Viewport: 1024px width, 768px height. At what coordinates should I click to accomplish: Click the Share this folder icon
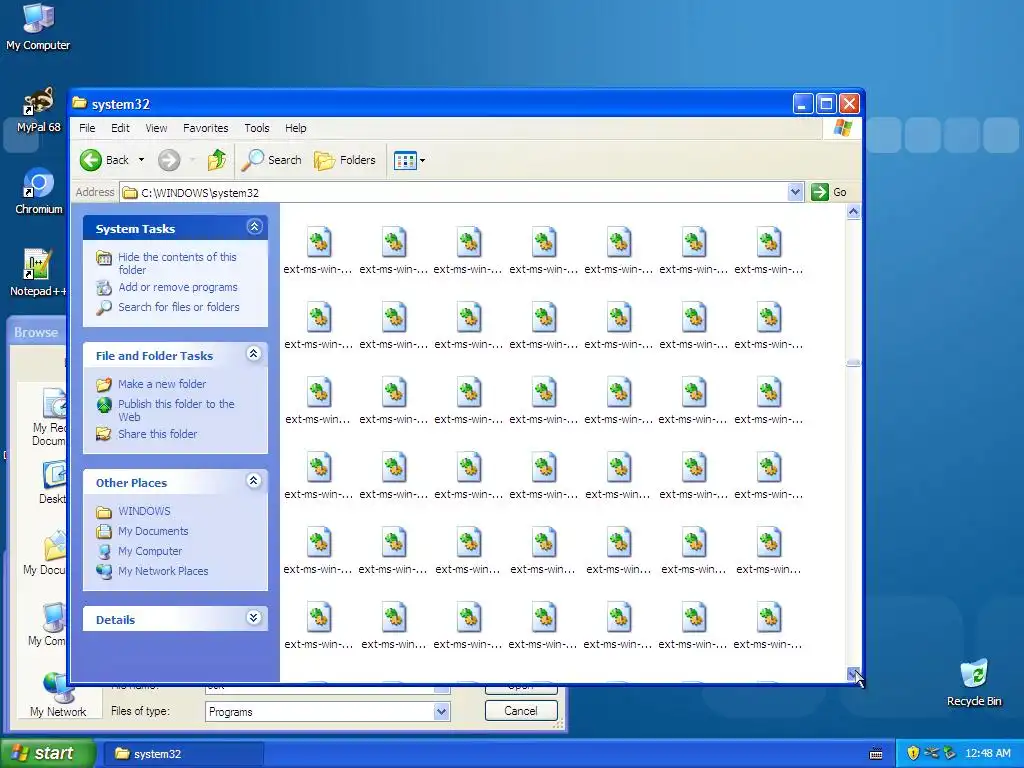click(104, 434)
